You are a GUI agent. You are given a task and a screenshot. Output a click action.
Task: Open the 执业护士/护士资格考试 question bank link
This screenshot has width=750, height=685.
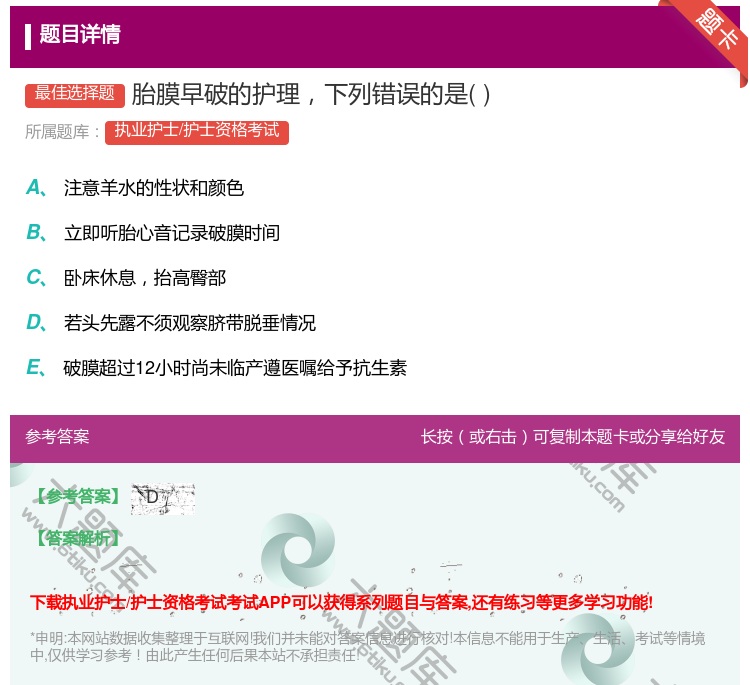[x=197, y=131]
